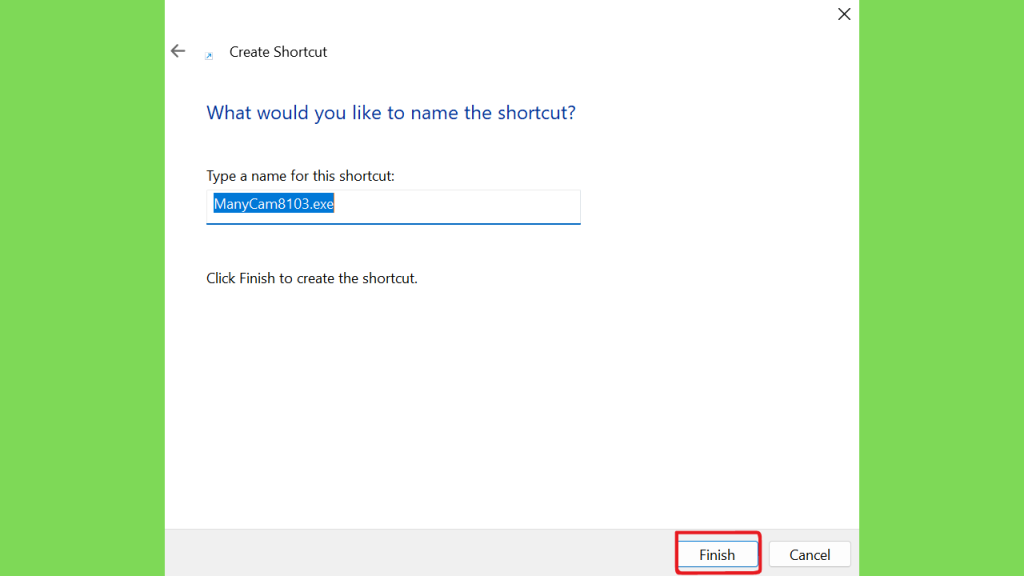Click the "What would you like to name the shortcut?" heading

pyautogui.click(x=390, y=113)
